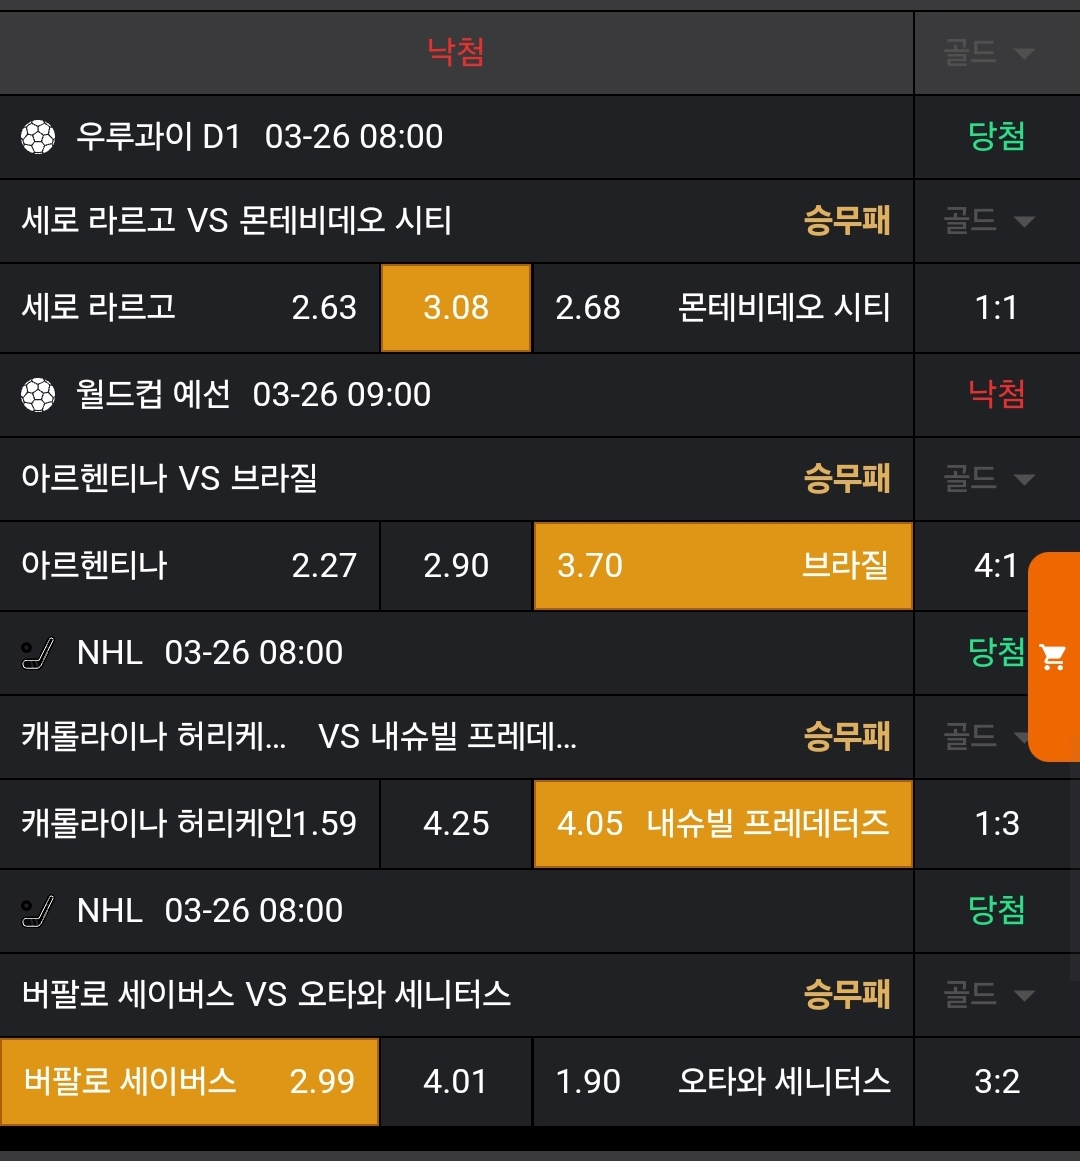Choose 세로 라르고 home odds 2.63
This screenshot has height=1161, width=1080.
click(x=189, y=308)
